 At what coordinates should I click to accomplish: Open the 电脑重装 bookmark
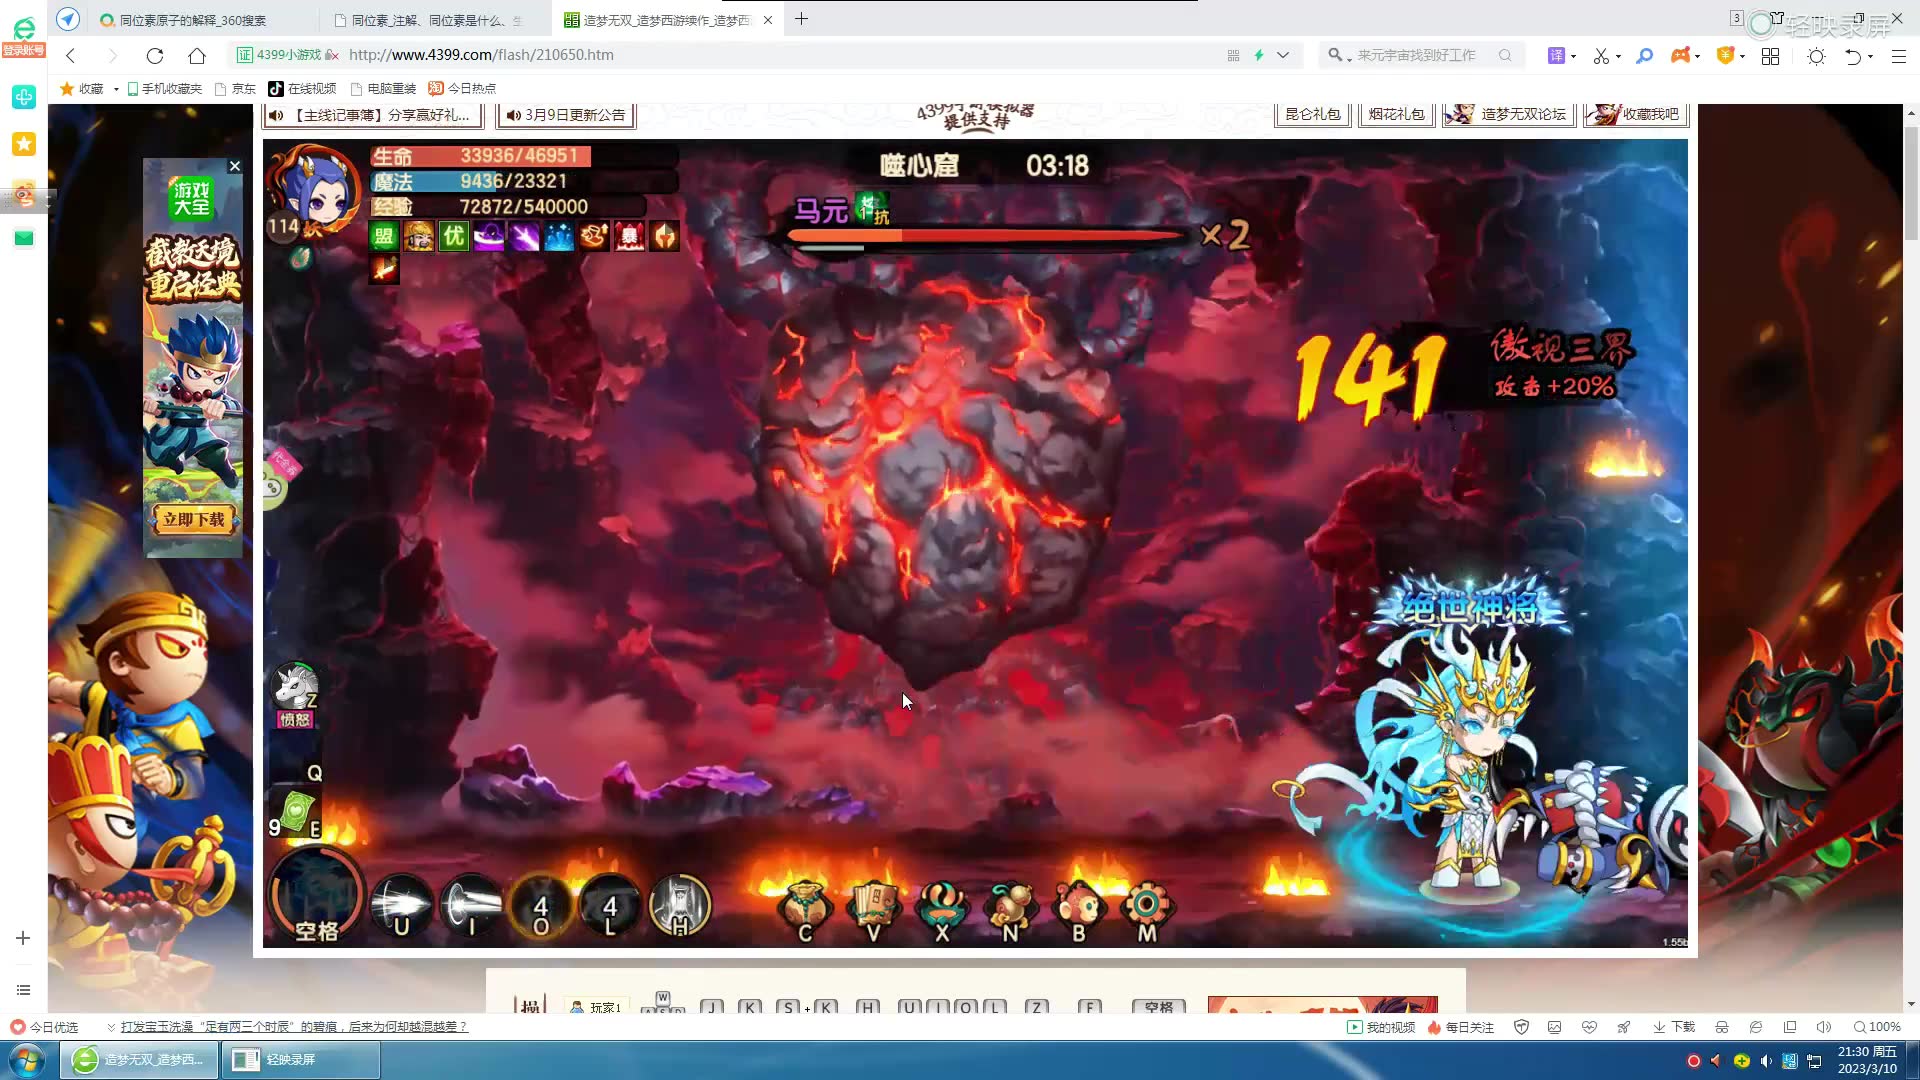(x=383, y=89)
